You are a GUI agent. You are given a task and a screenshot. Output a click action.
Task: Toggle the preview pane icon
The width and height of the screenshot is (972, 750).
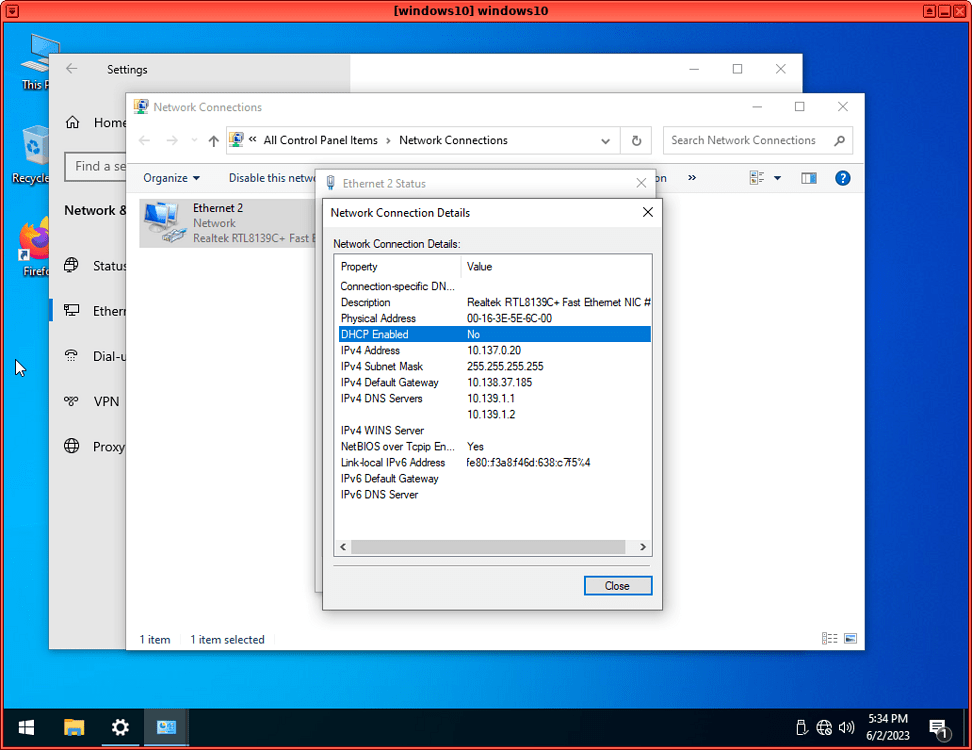pos(808,179)
